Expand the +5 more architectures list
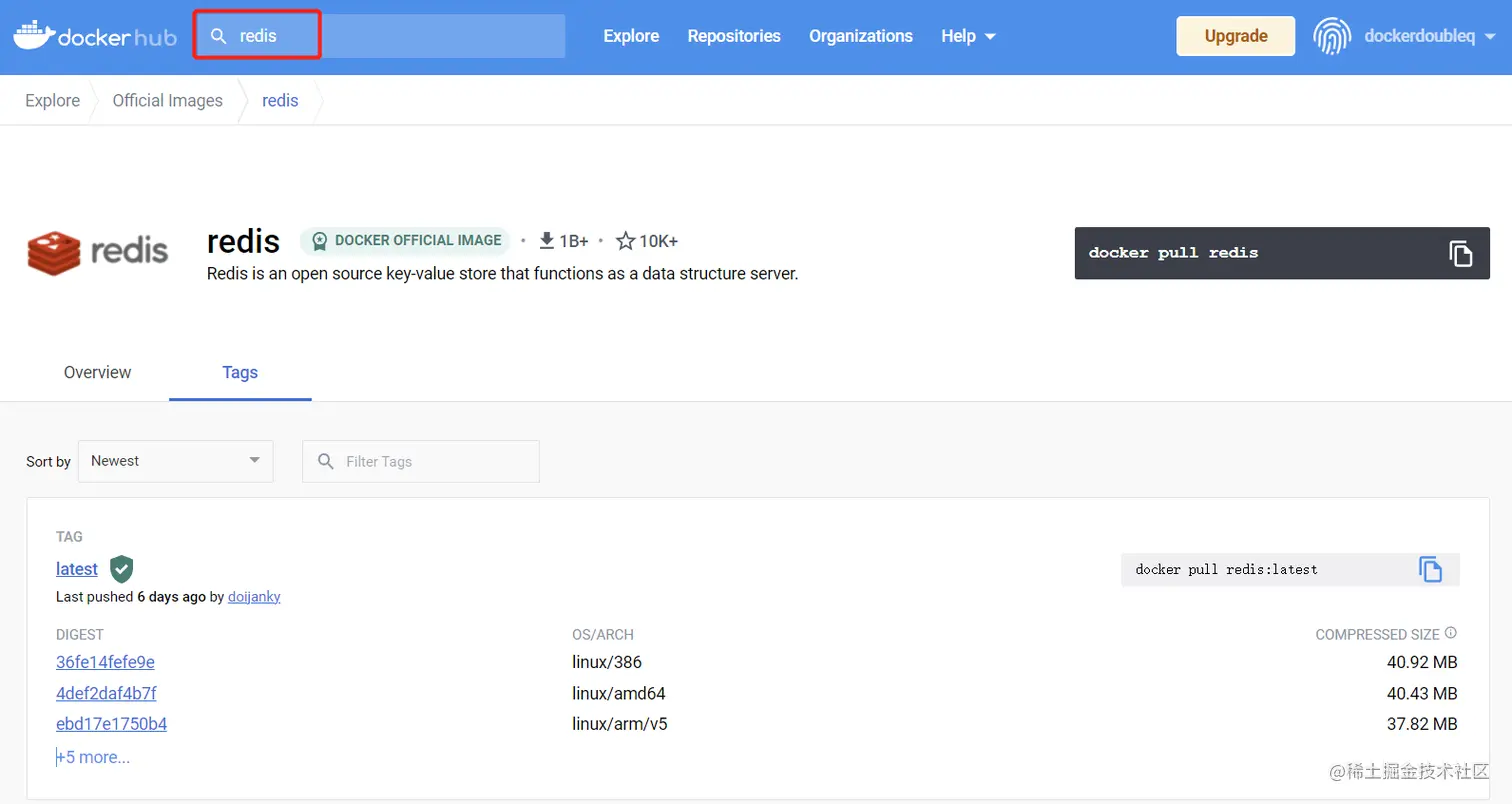The height and width of the screenshot is (804, 1512). point(93,757)
